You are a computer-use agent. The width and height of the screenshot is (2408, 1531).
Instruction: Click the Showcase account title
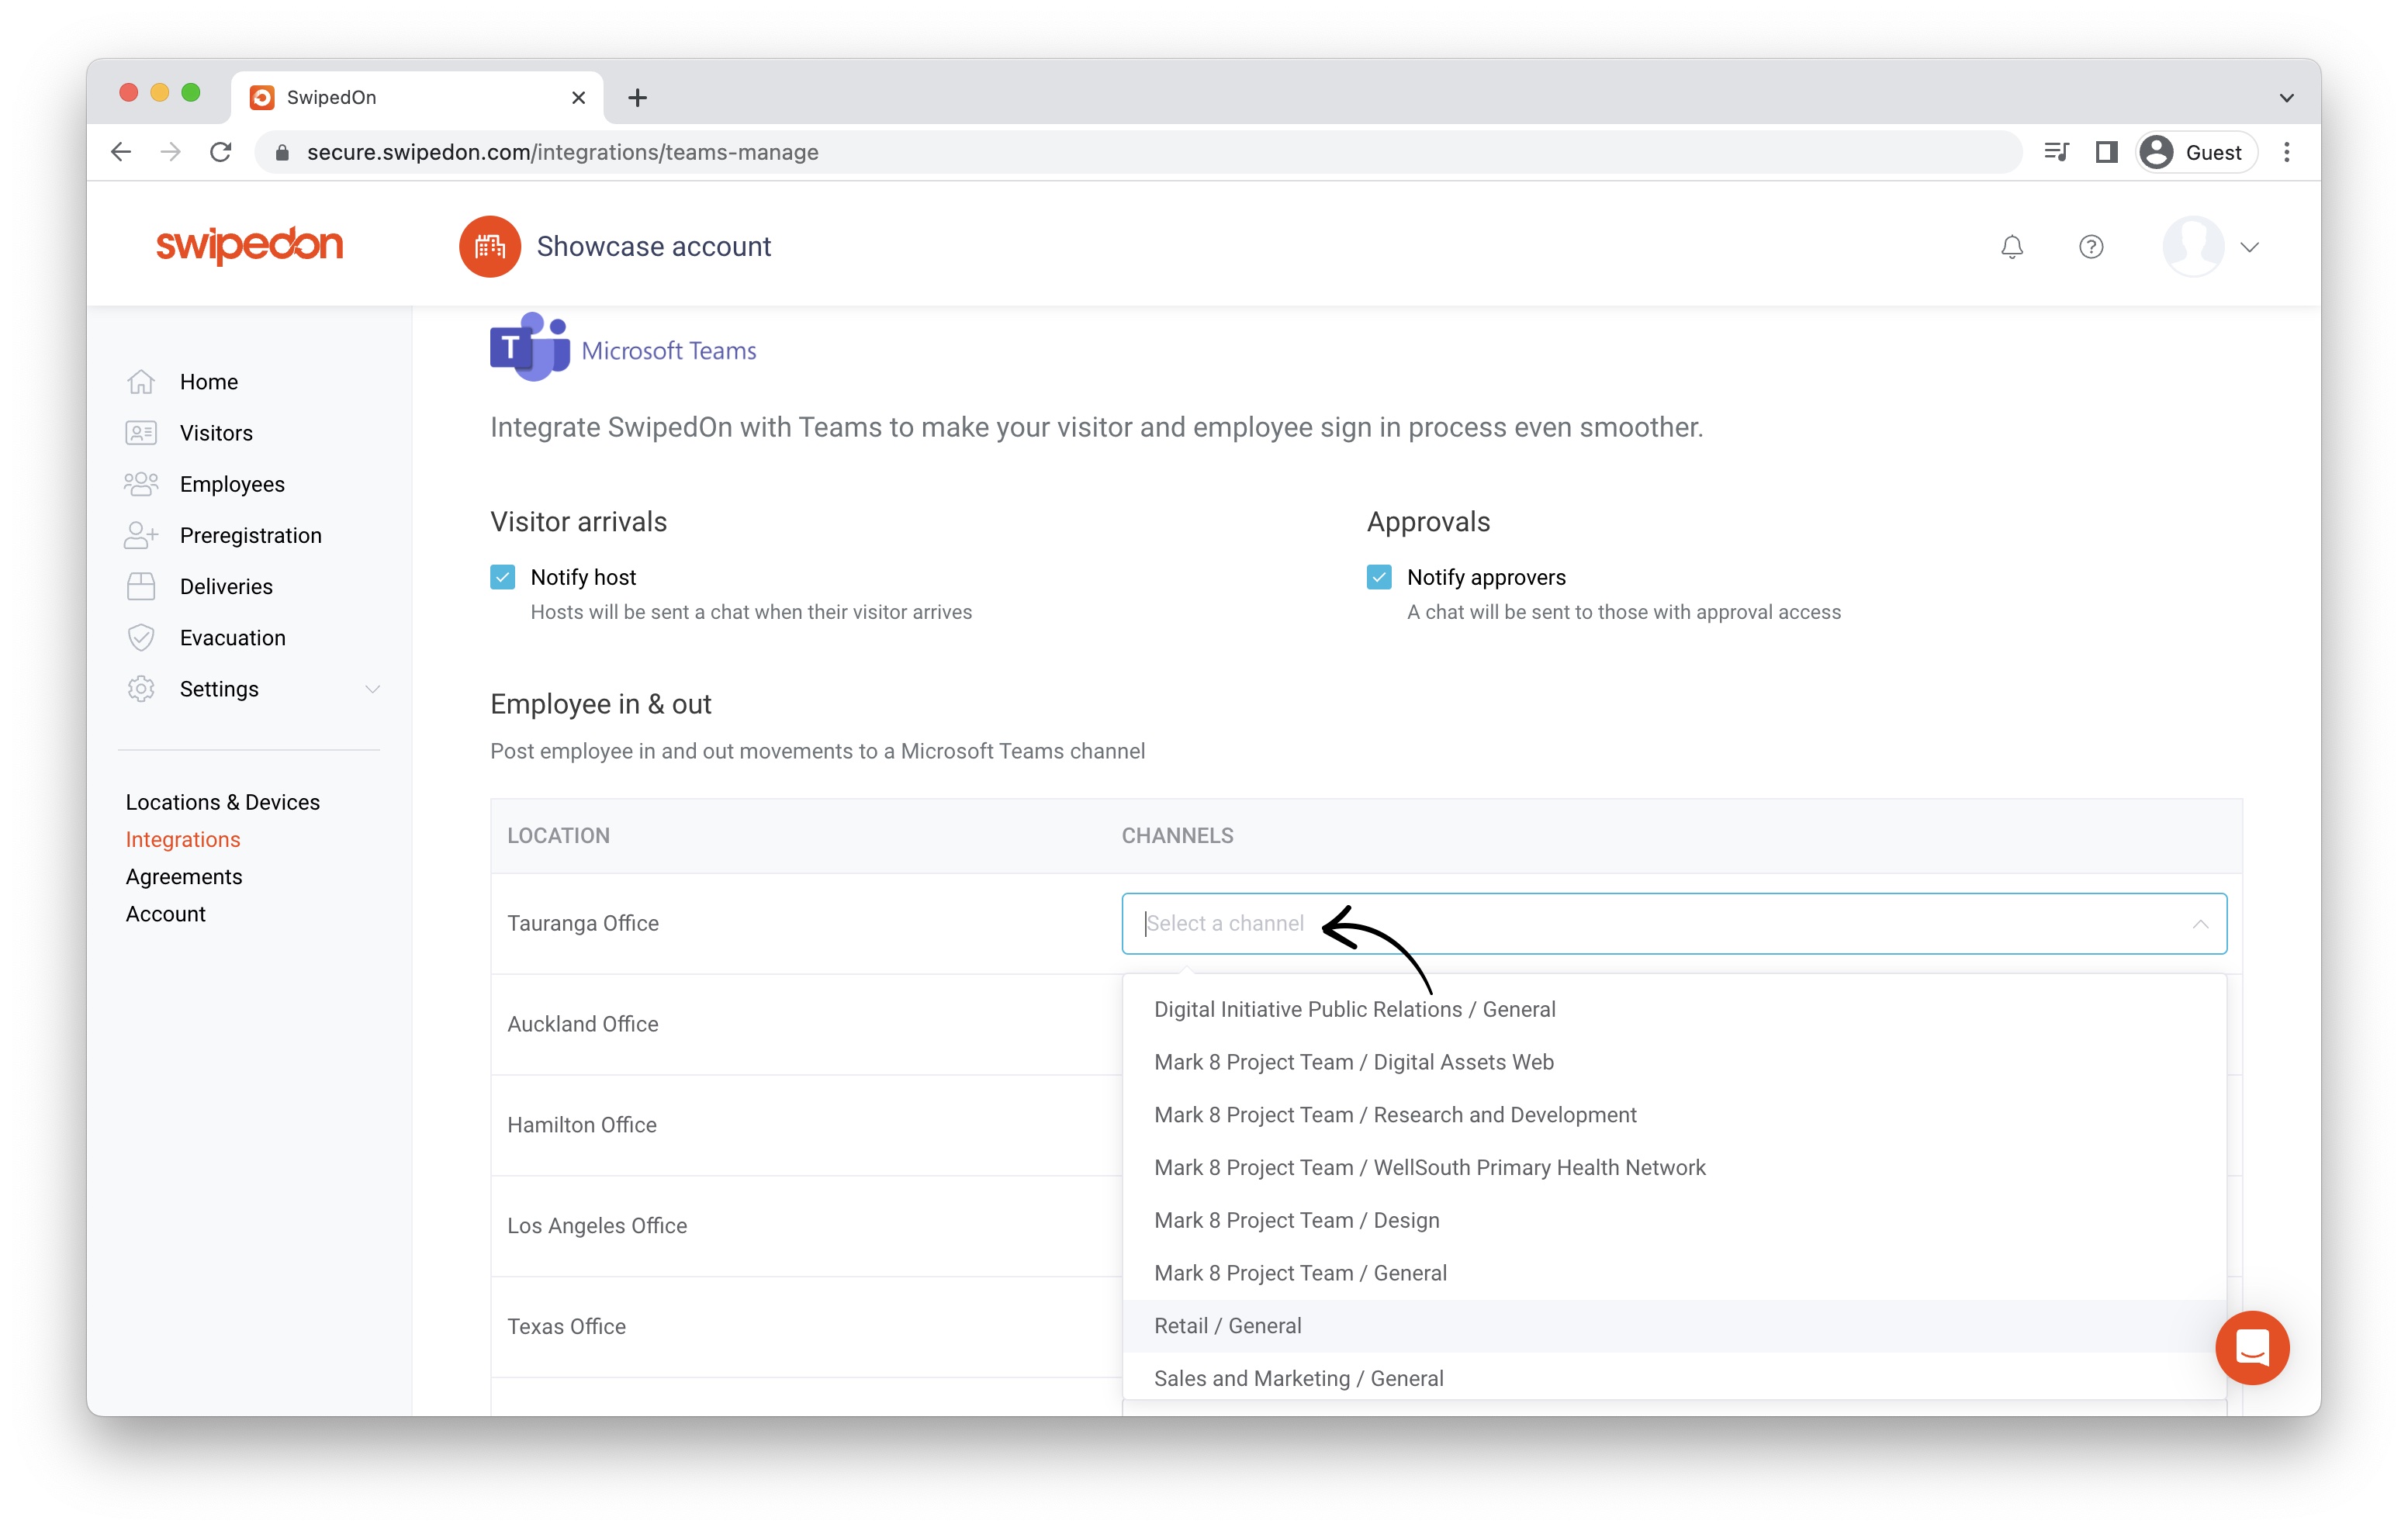654,246
